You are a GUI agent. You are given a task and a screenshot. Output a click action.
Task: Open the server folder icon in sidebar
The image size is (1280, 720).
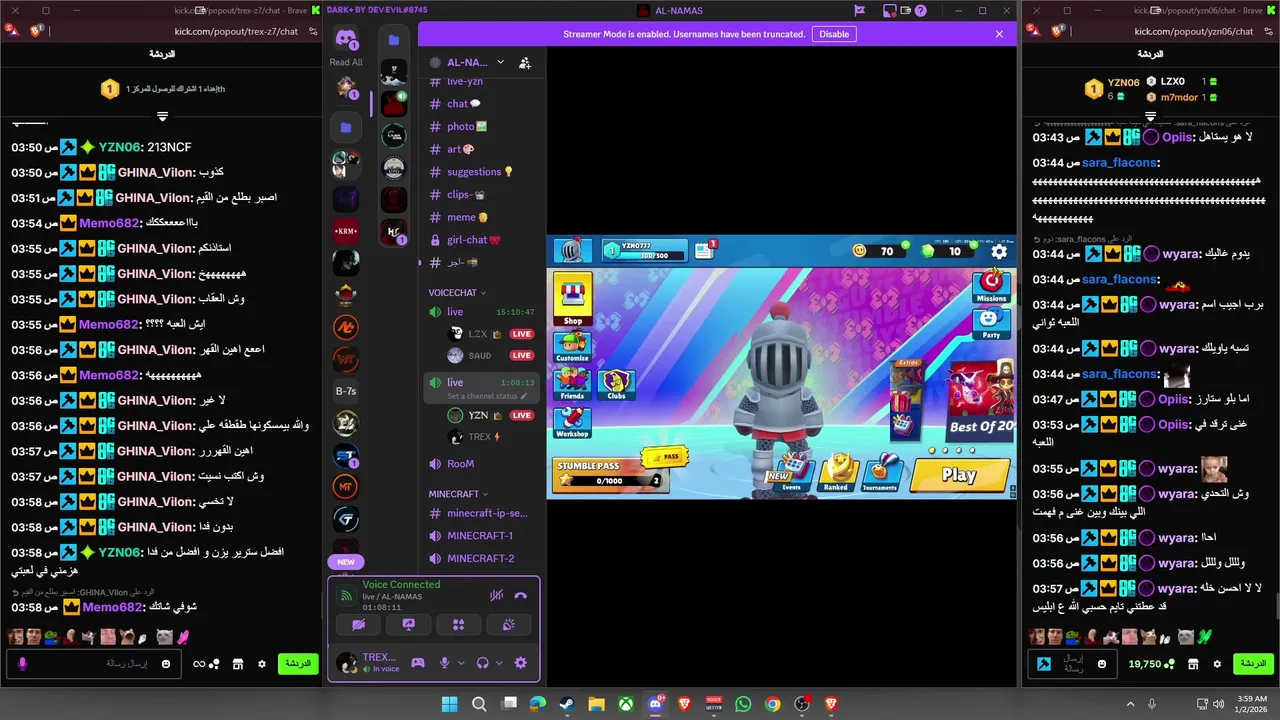[346, 127]
